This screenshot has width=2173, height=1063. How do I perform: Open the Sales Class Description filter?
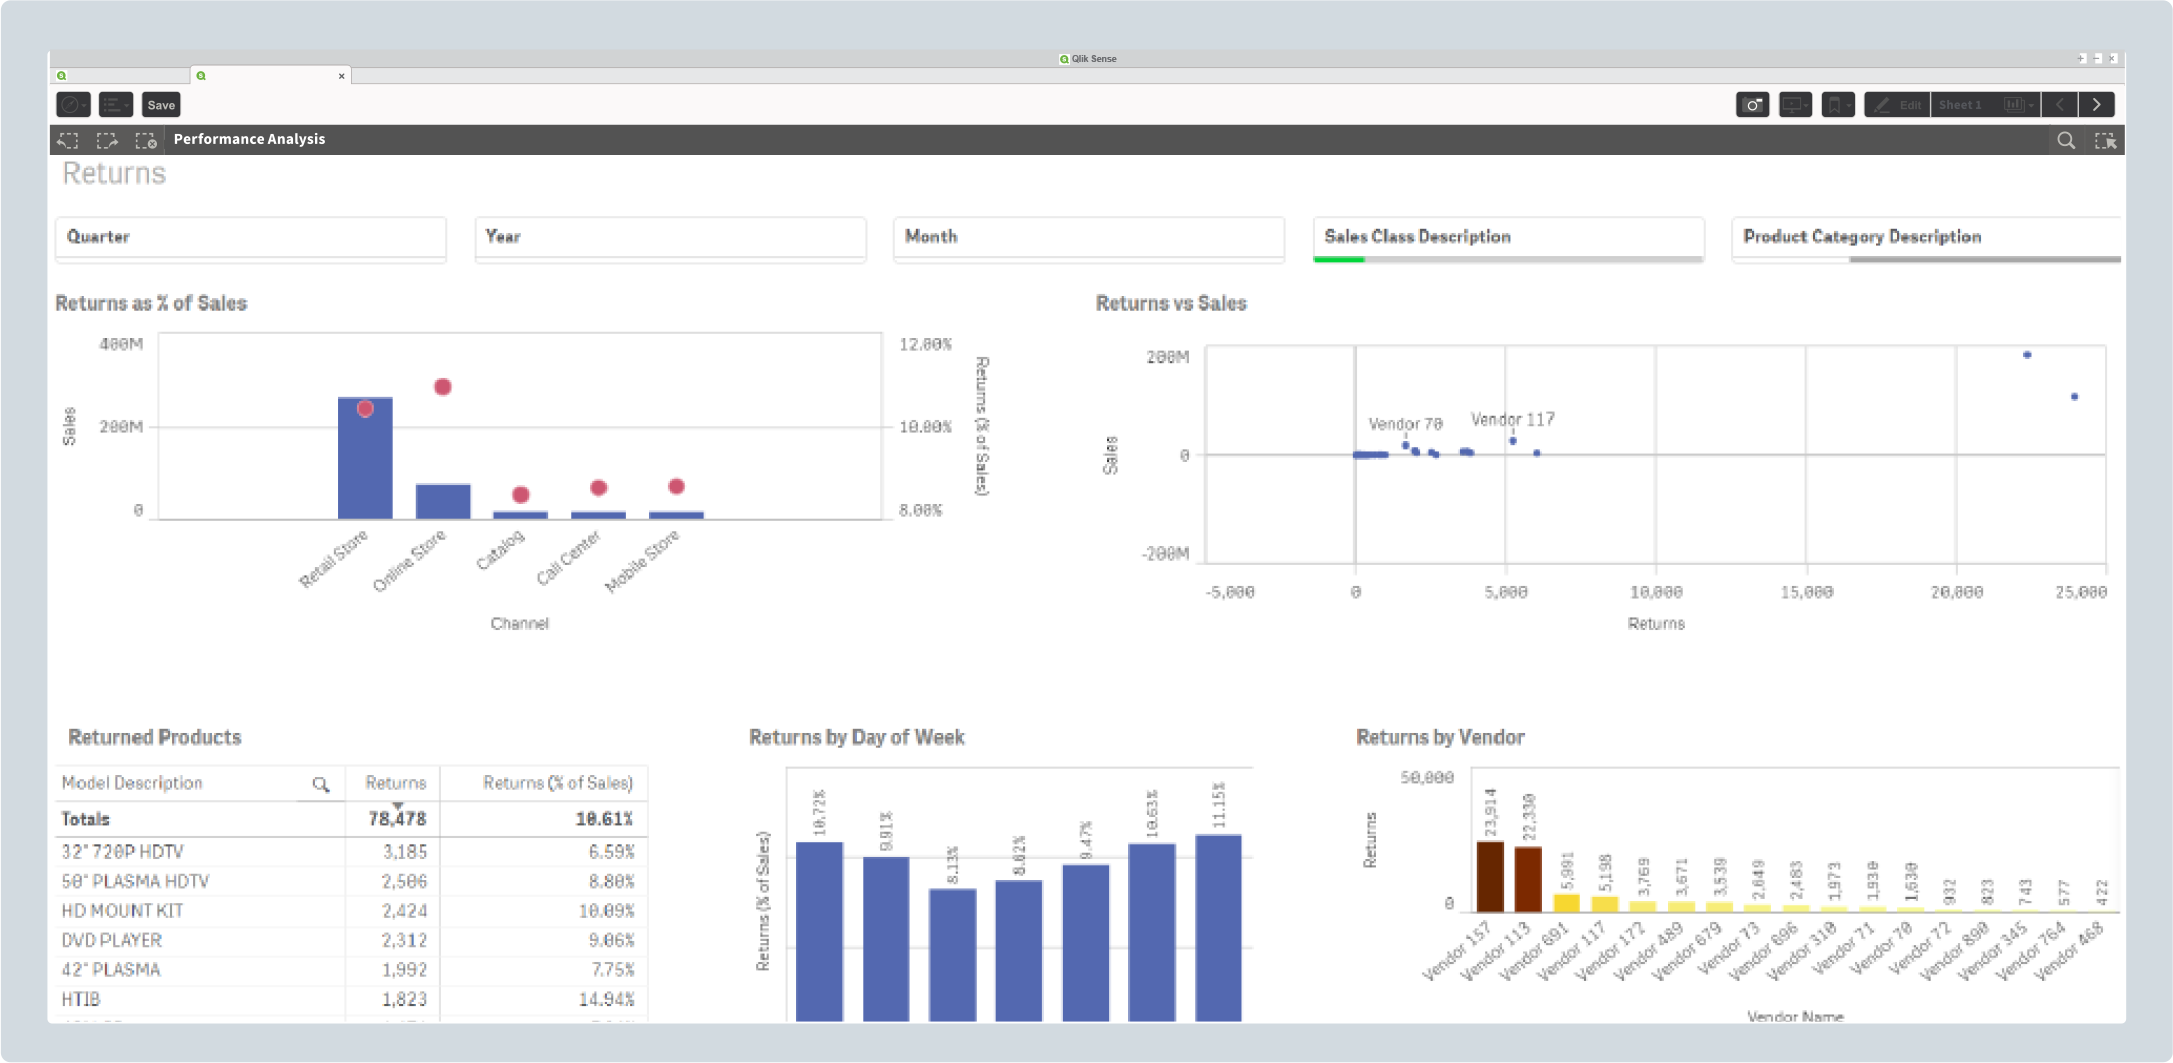(x=1508, y=238)
